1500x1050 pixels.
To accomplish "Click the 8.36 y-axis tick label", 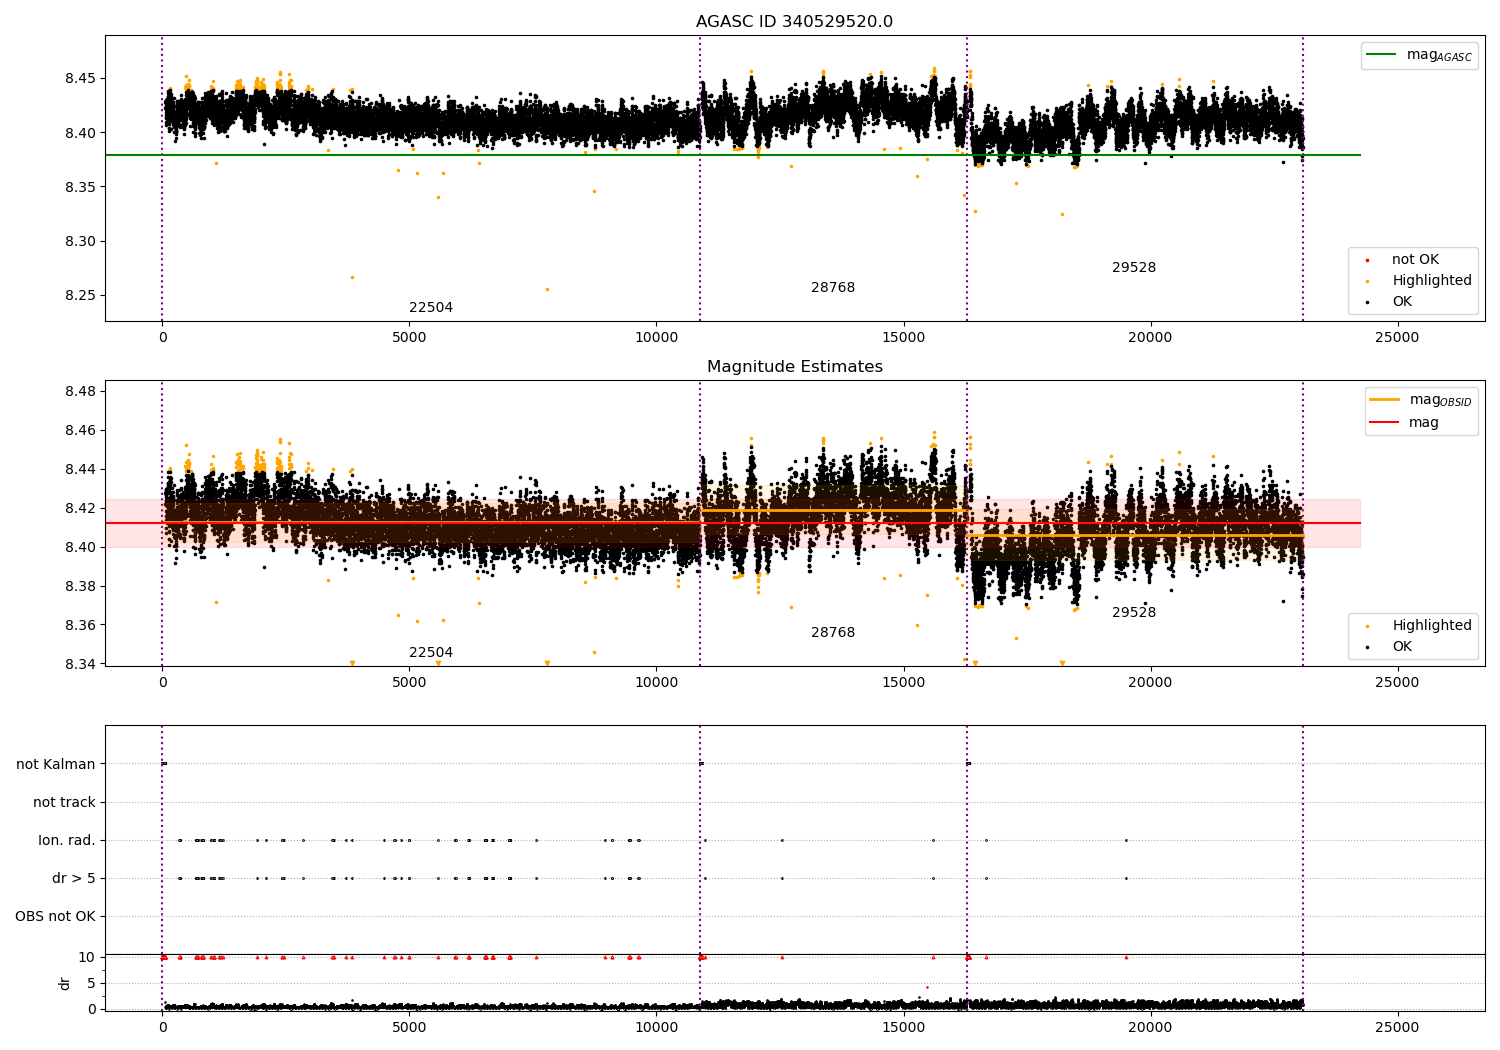I will click(x=80, y=625).
